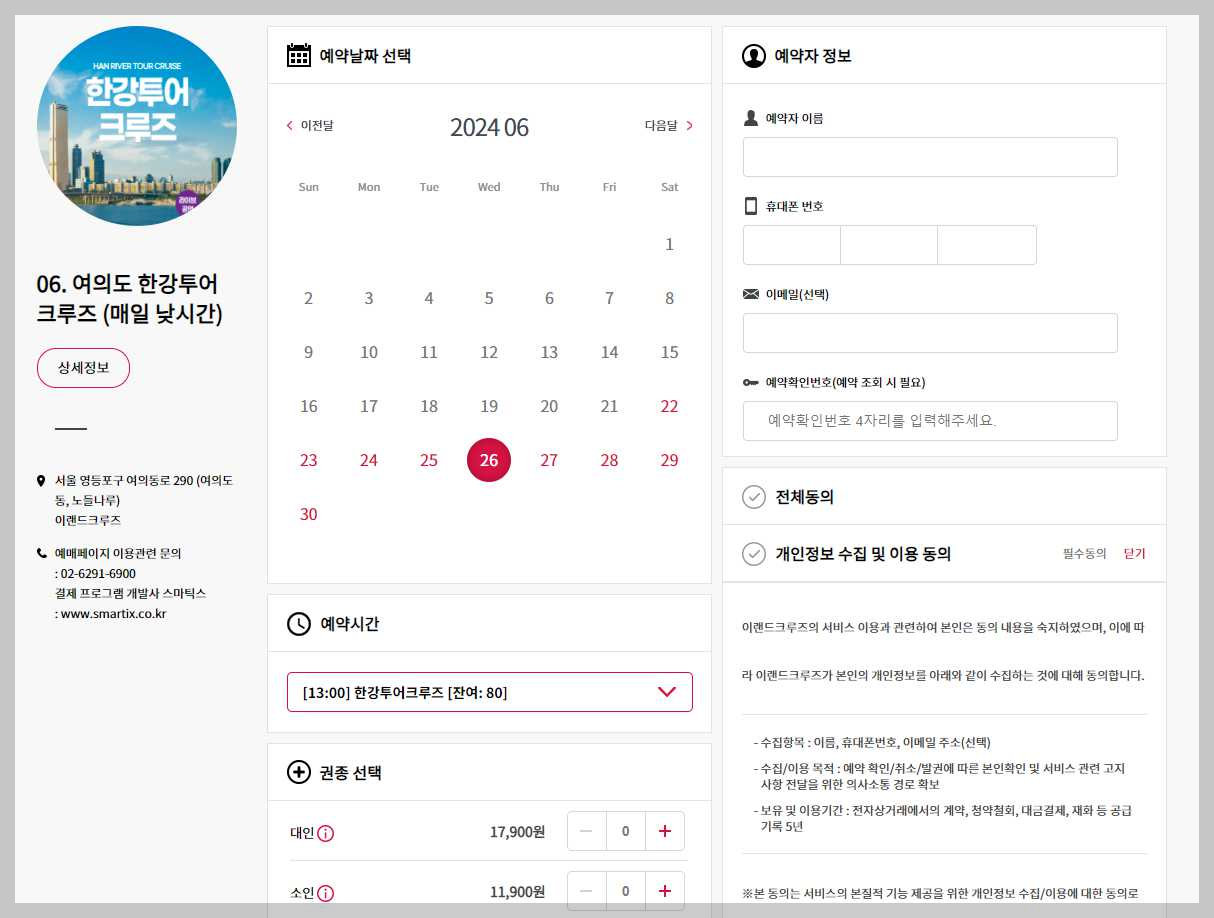Click the plus-circle icon beside 권종 선택
This screenshot has height=918, width=1214.
point(296,772)
